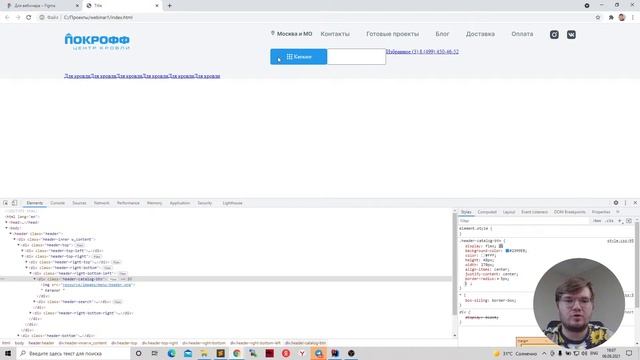Image resolution: width=640 pixels, height=360 pixels.
Task: Open the Computed styles tab
Action: point(487,212)
